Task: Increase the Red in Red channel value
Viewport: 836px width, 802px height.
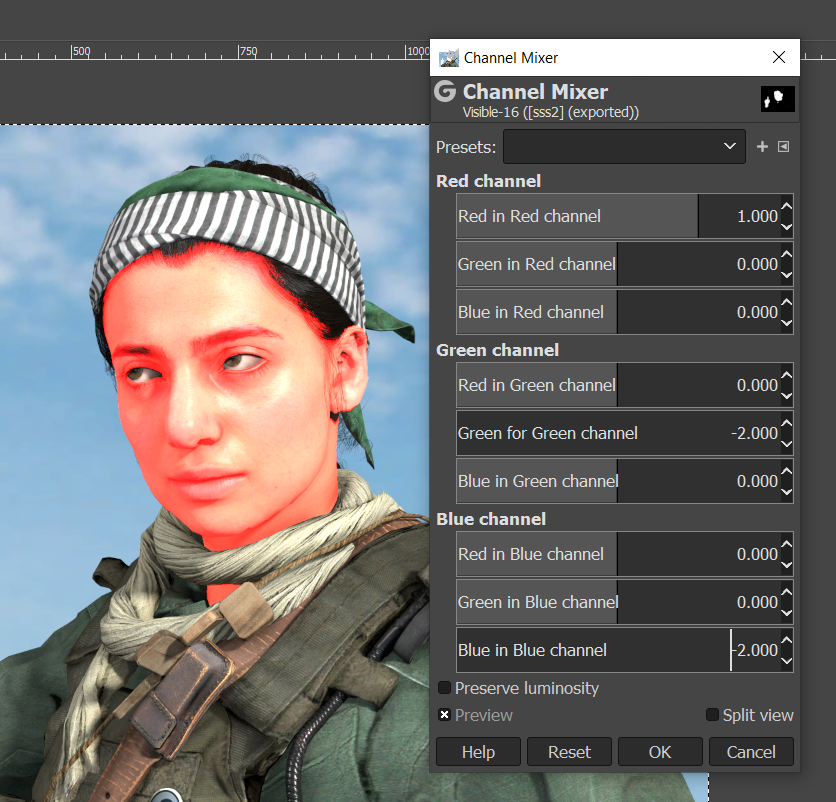Action: [787, 205]
